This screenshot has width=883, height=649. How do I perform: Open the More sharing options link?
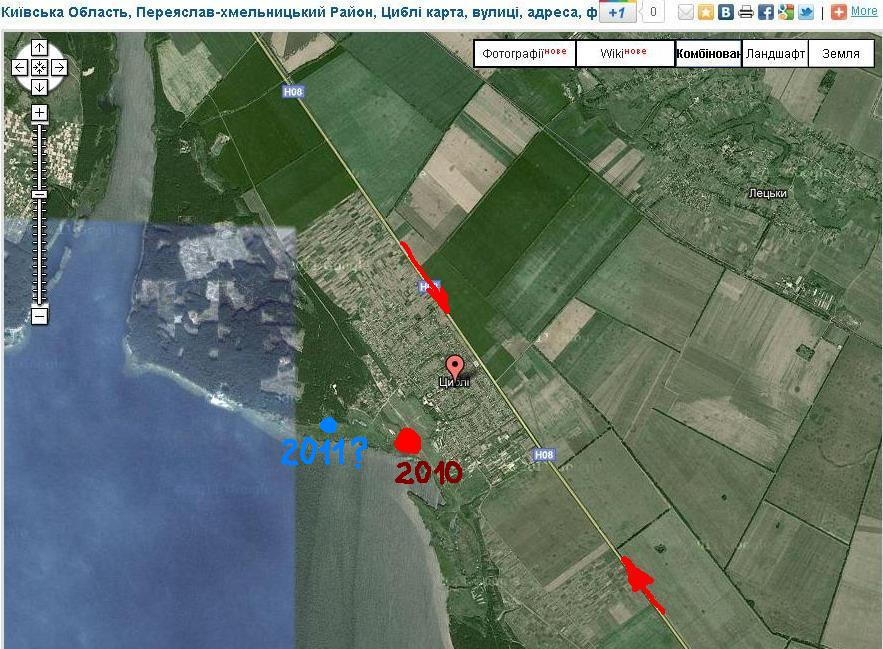(864, 12)
